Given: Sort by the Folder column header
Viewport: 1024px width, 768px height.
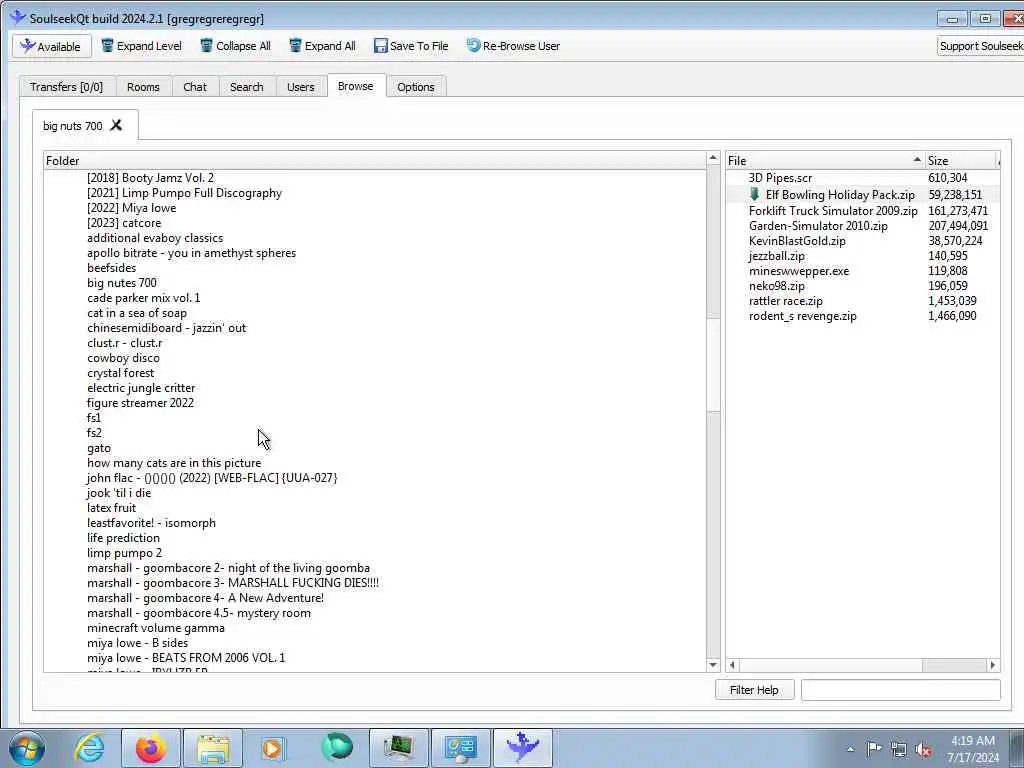Looking at the screenshot, I should click(x=374, y=161).
